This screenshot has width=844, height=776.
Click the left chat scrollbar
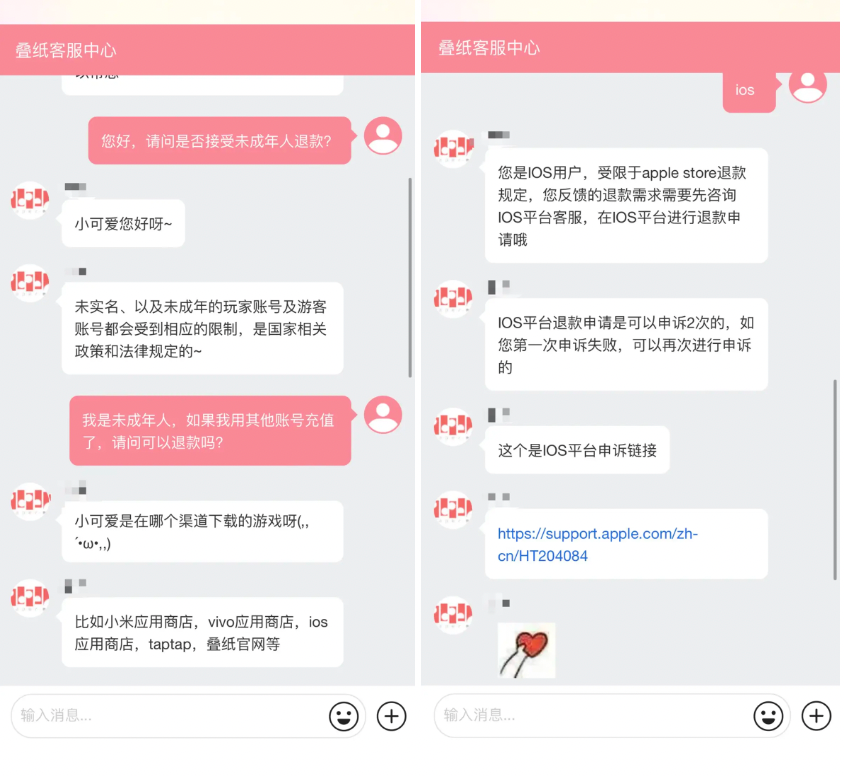410,277
